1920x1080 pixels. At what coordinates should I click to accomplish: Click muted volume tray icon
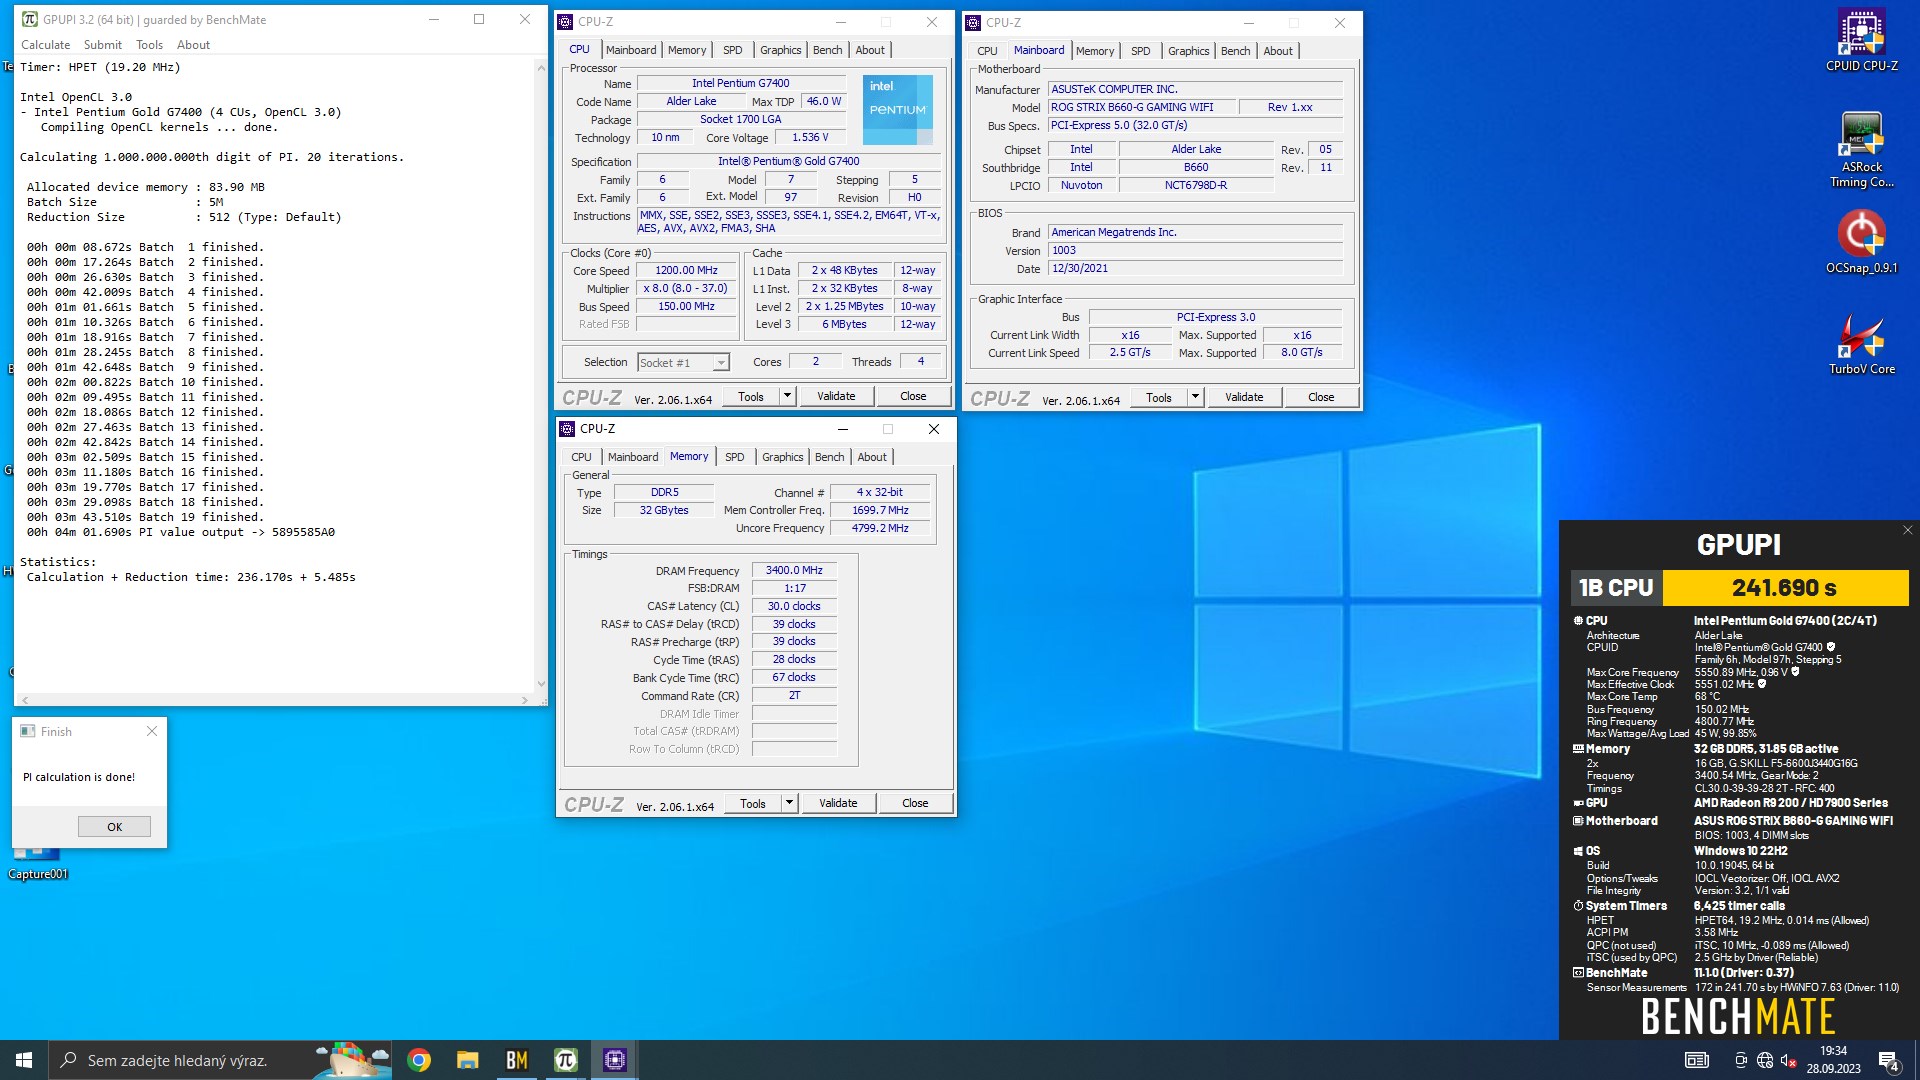click(x=1788, y=1060)
